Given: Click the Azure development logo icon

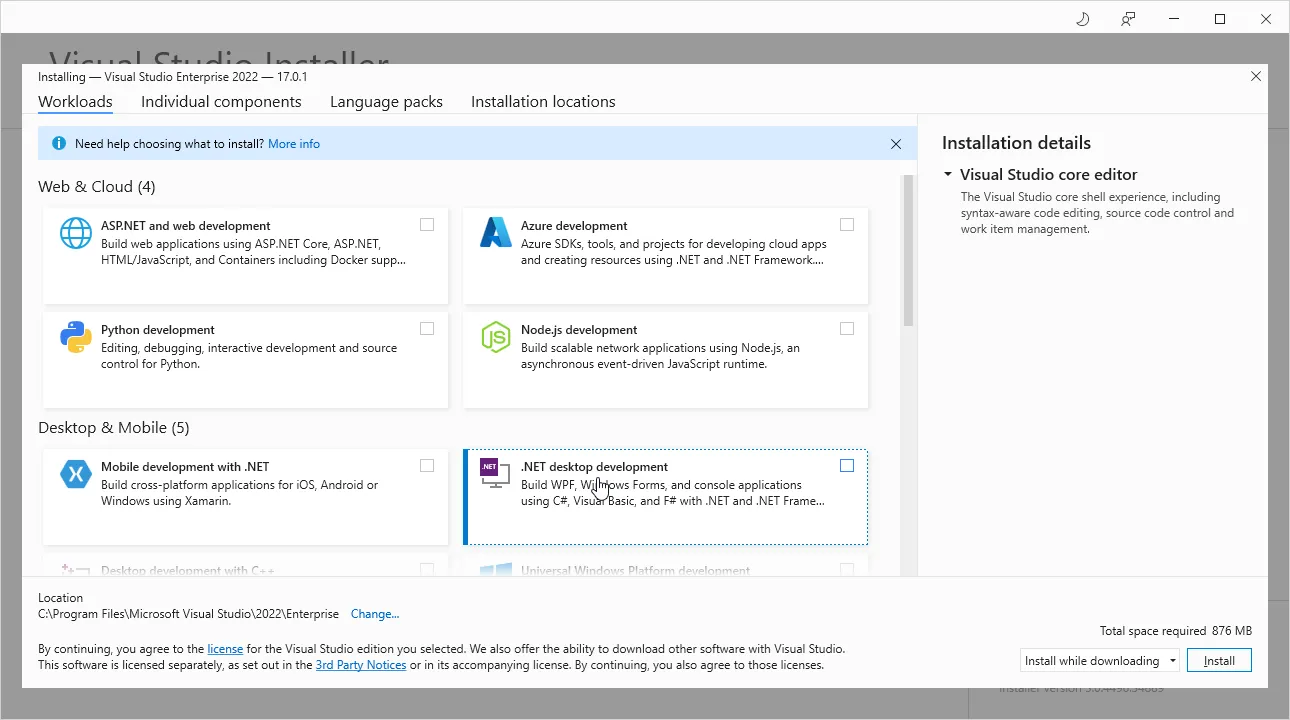Looking at the screenshot, I should [496, 233].
